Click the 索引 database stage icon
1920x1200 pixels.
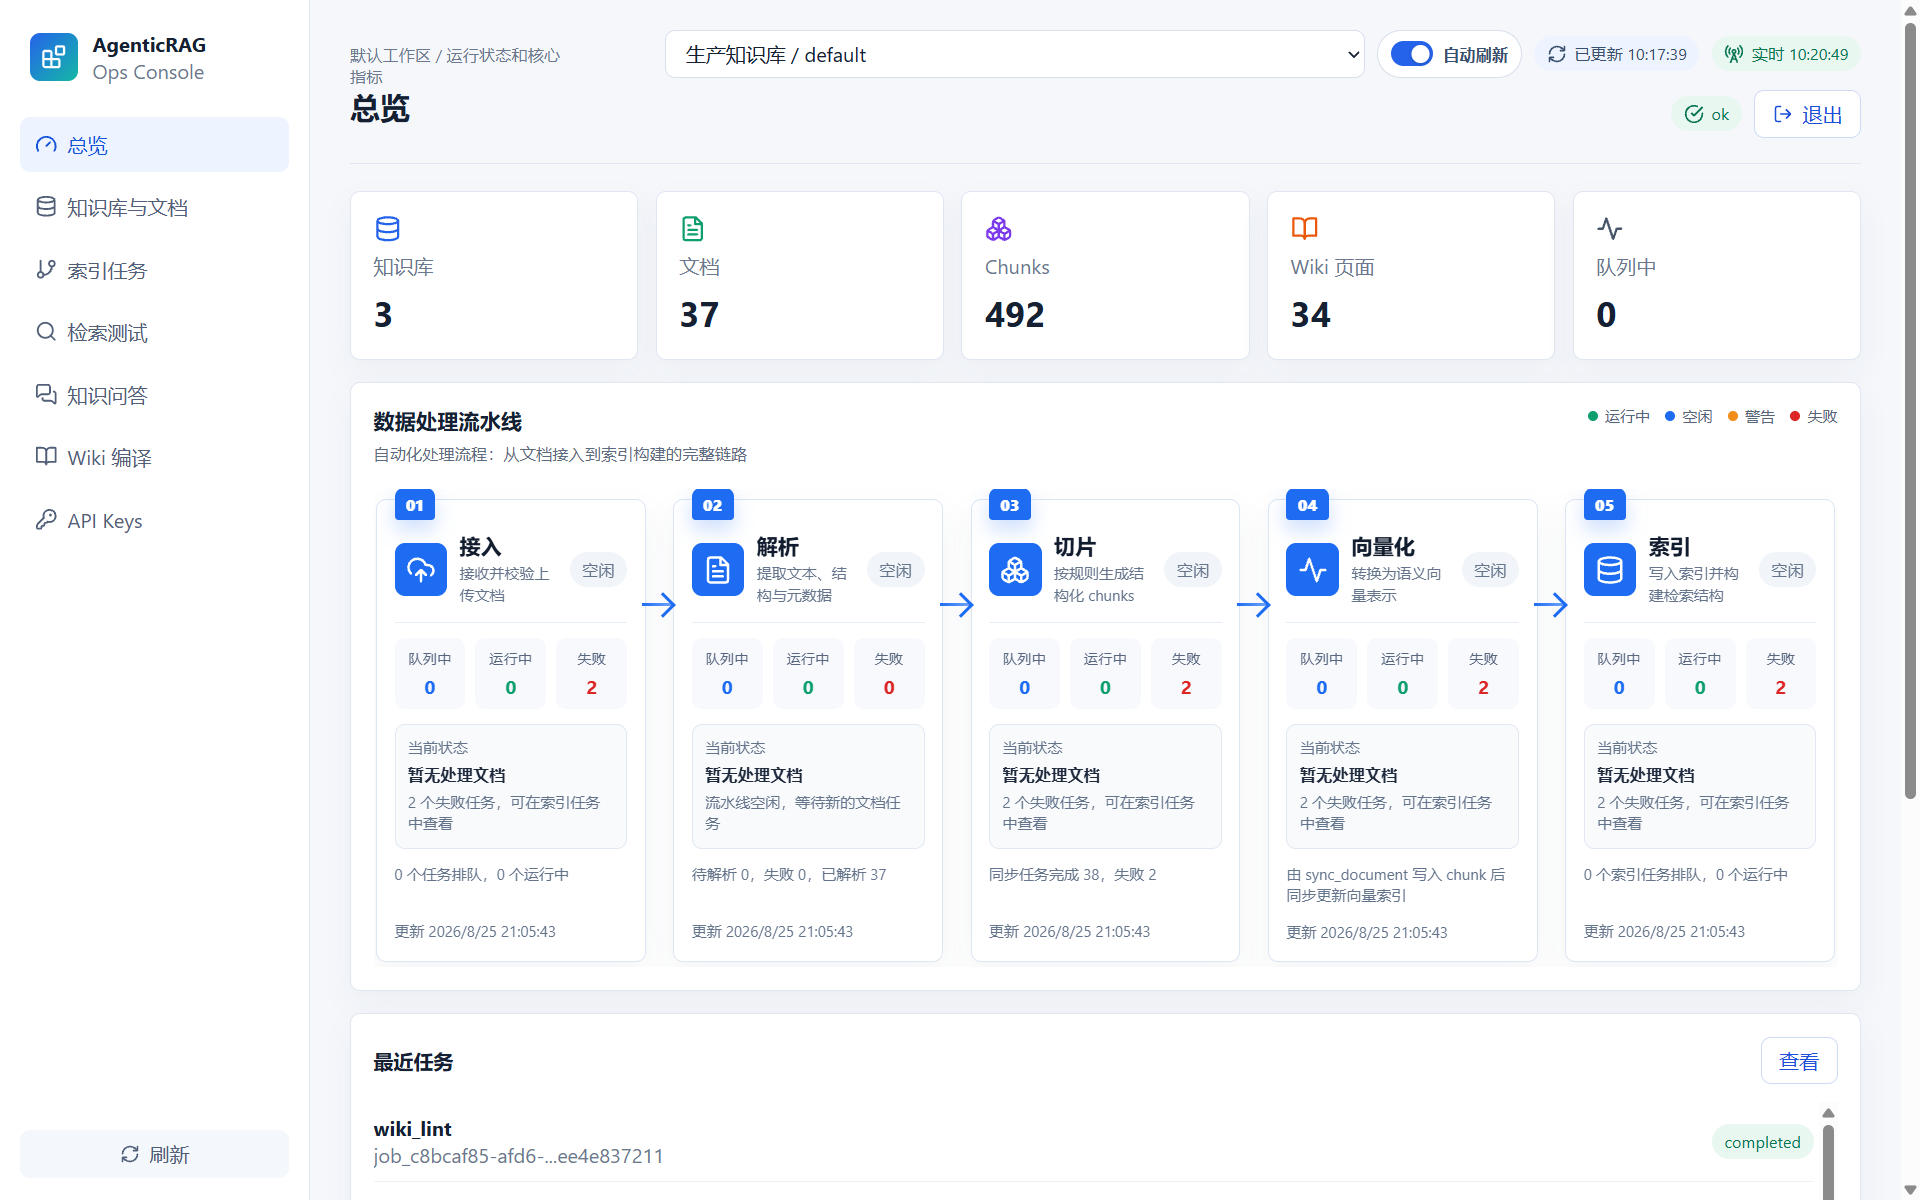coord(1610,570)
